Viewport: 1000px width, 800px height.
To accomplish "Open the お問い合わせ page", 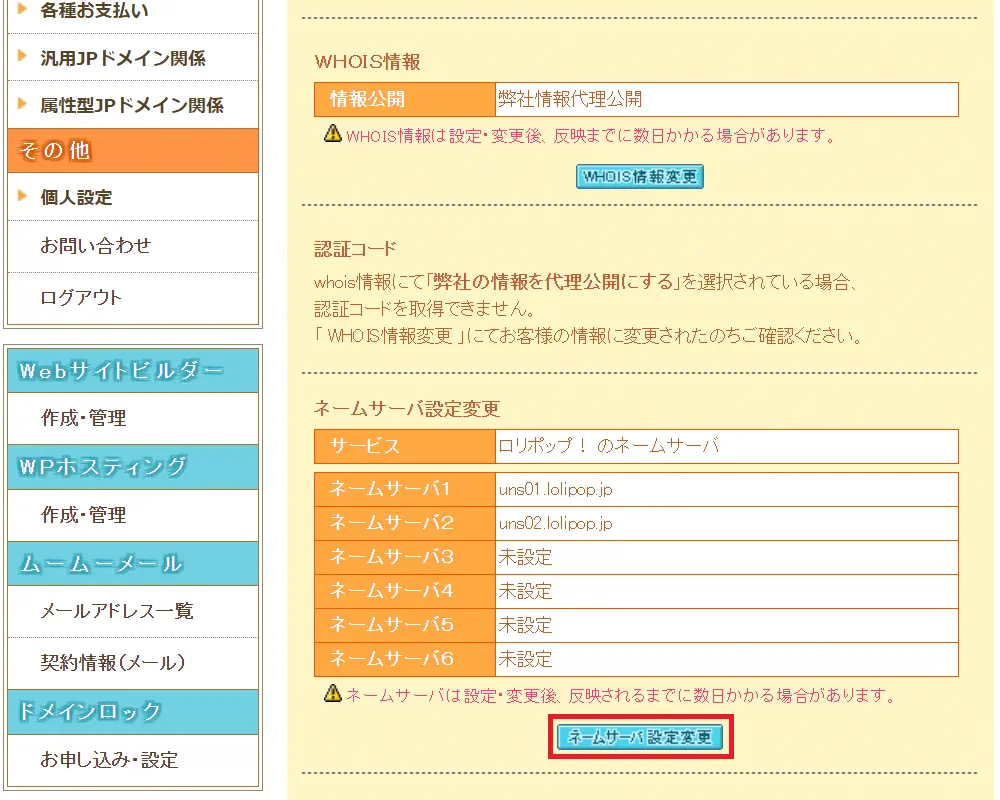I will click(x=95, y=245).
